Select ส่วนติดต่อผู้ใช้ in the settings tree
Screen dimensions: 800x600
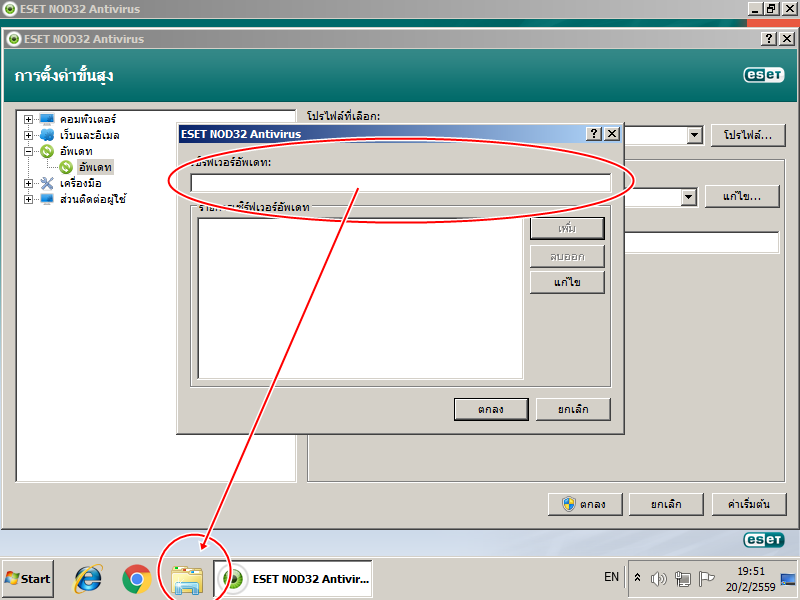pos(93,199)
